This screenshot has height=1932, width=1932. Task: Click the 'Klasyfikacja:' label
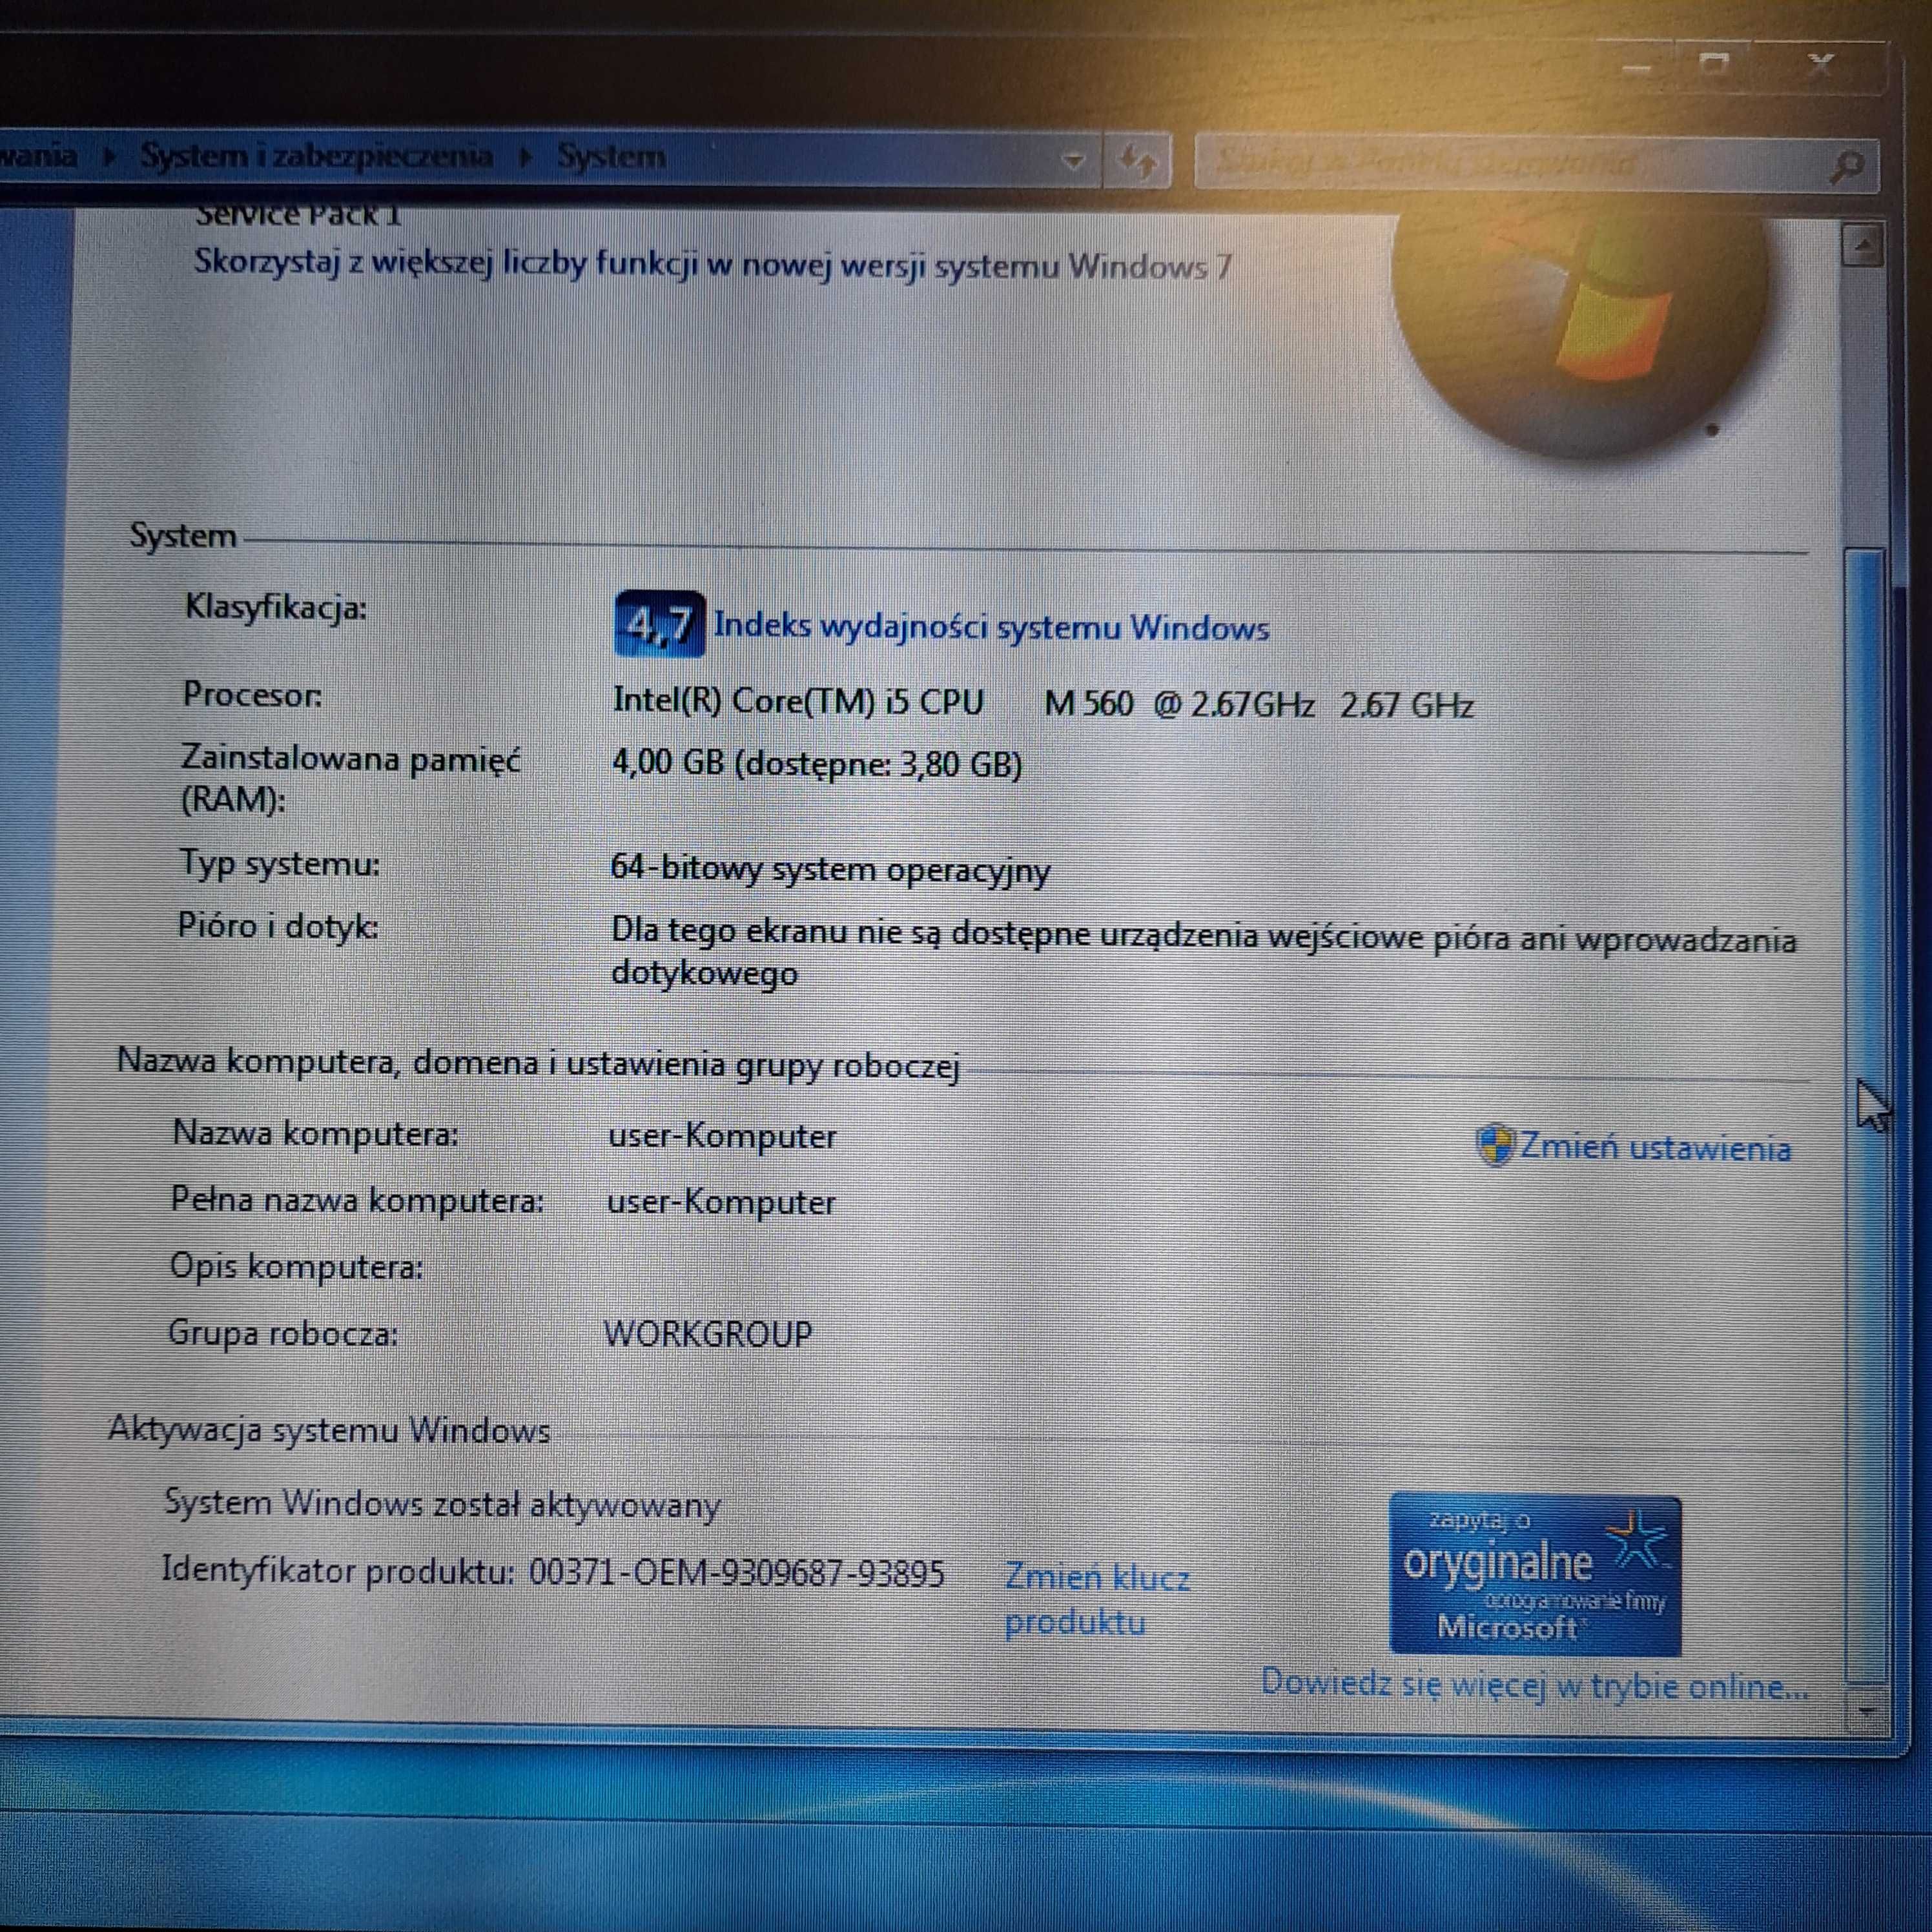pyautogui.click(x=276, y=607)
